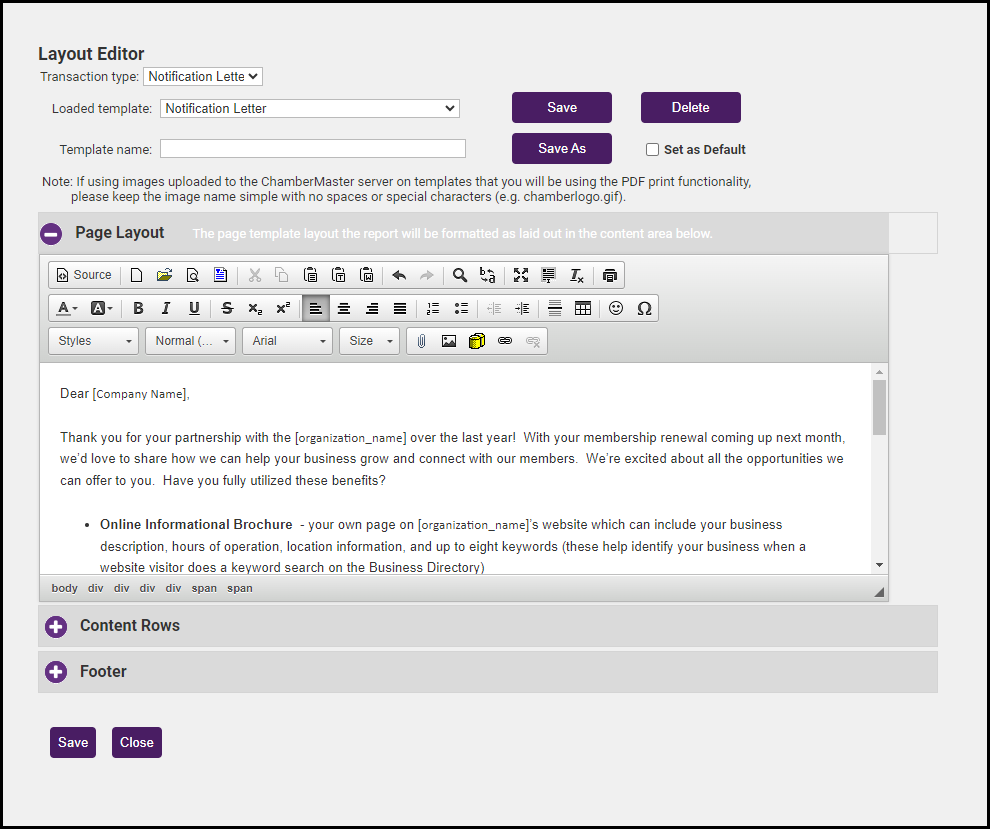Expand the Footer section

point(56,672)
